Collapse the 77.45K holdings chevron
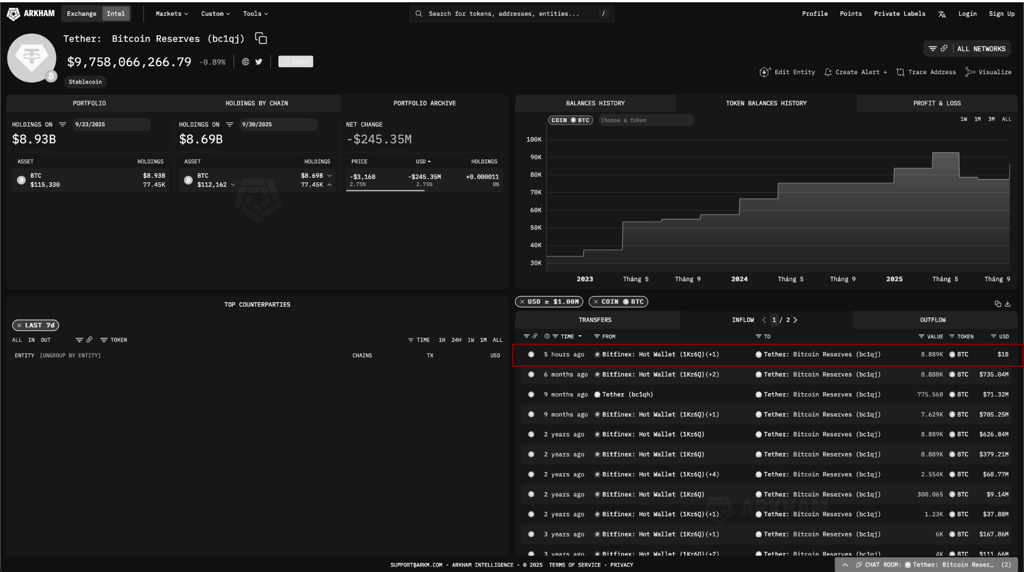Image resolution: width=1024 pixels, height=572 pixels. click(x=329, y=185)
